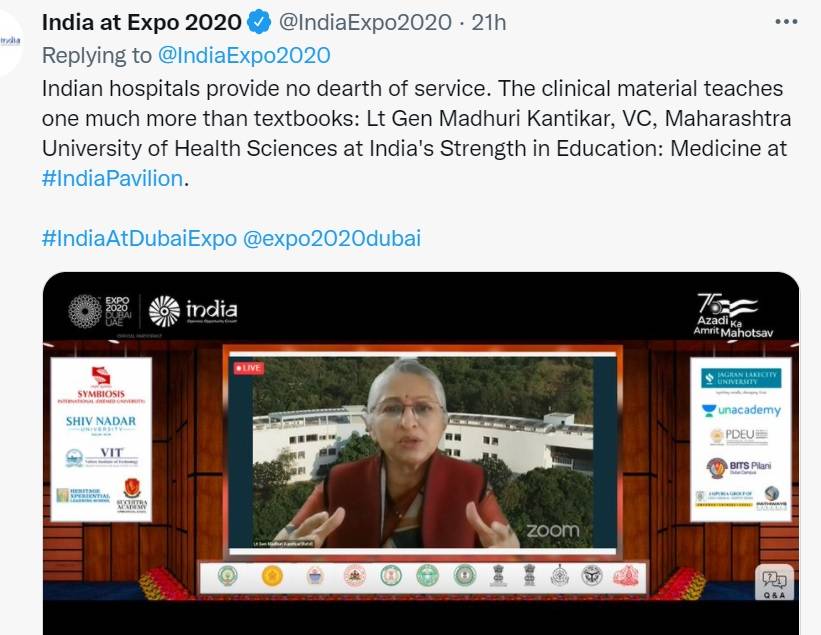Screen dimensions: 821x635
Task: Click the India at Expo 2020 name
Action: pos(141,23)
